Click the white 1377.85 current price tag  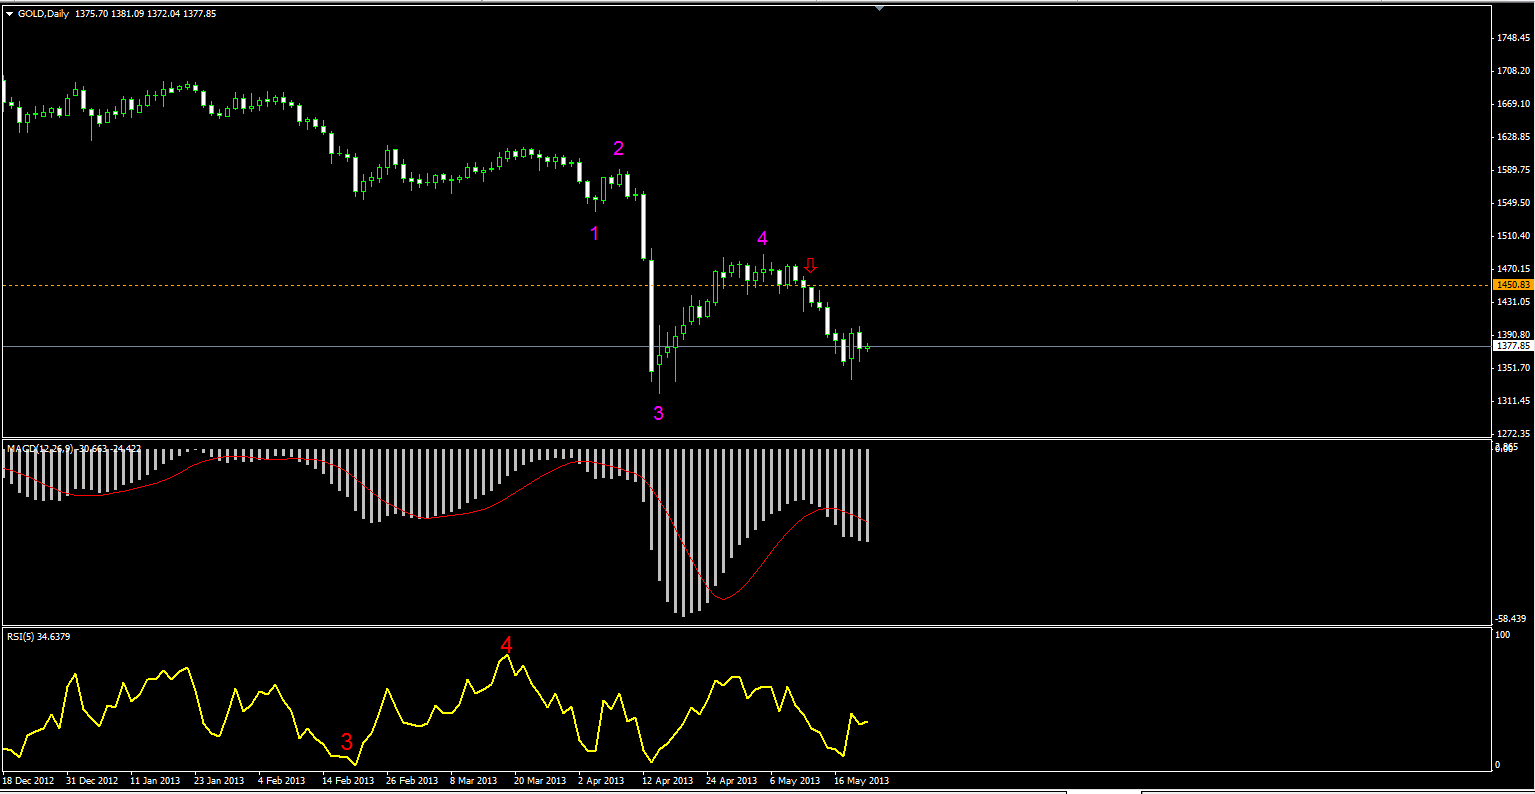[1512, 346]
